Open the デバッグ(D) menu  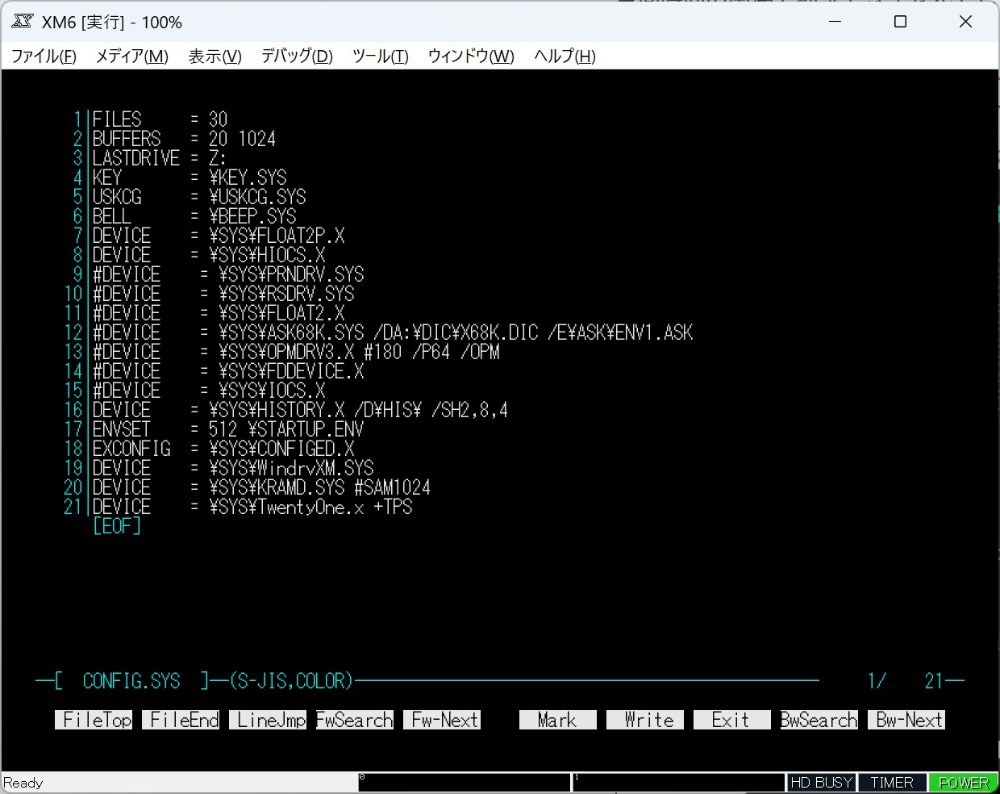[x=297, y=56]
